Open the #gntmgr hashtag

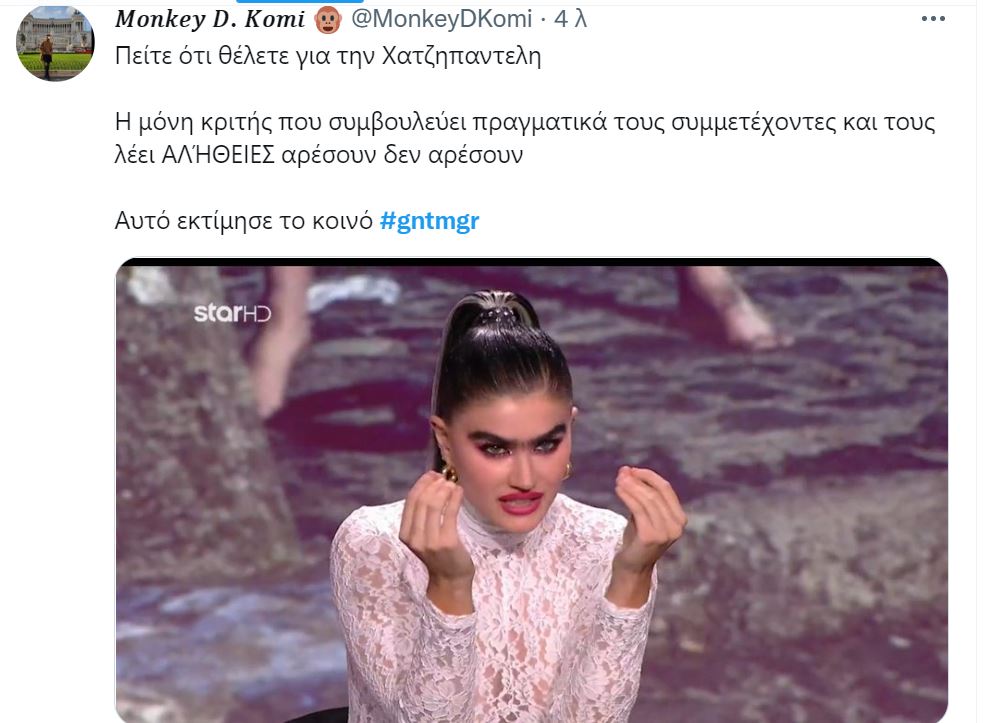(429, 220)
